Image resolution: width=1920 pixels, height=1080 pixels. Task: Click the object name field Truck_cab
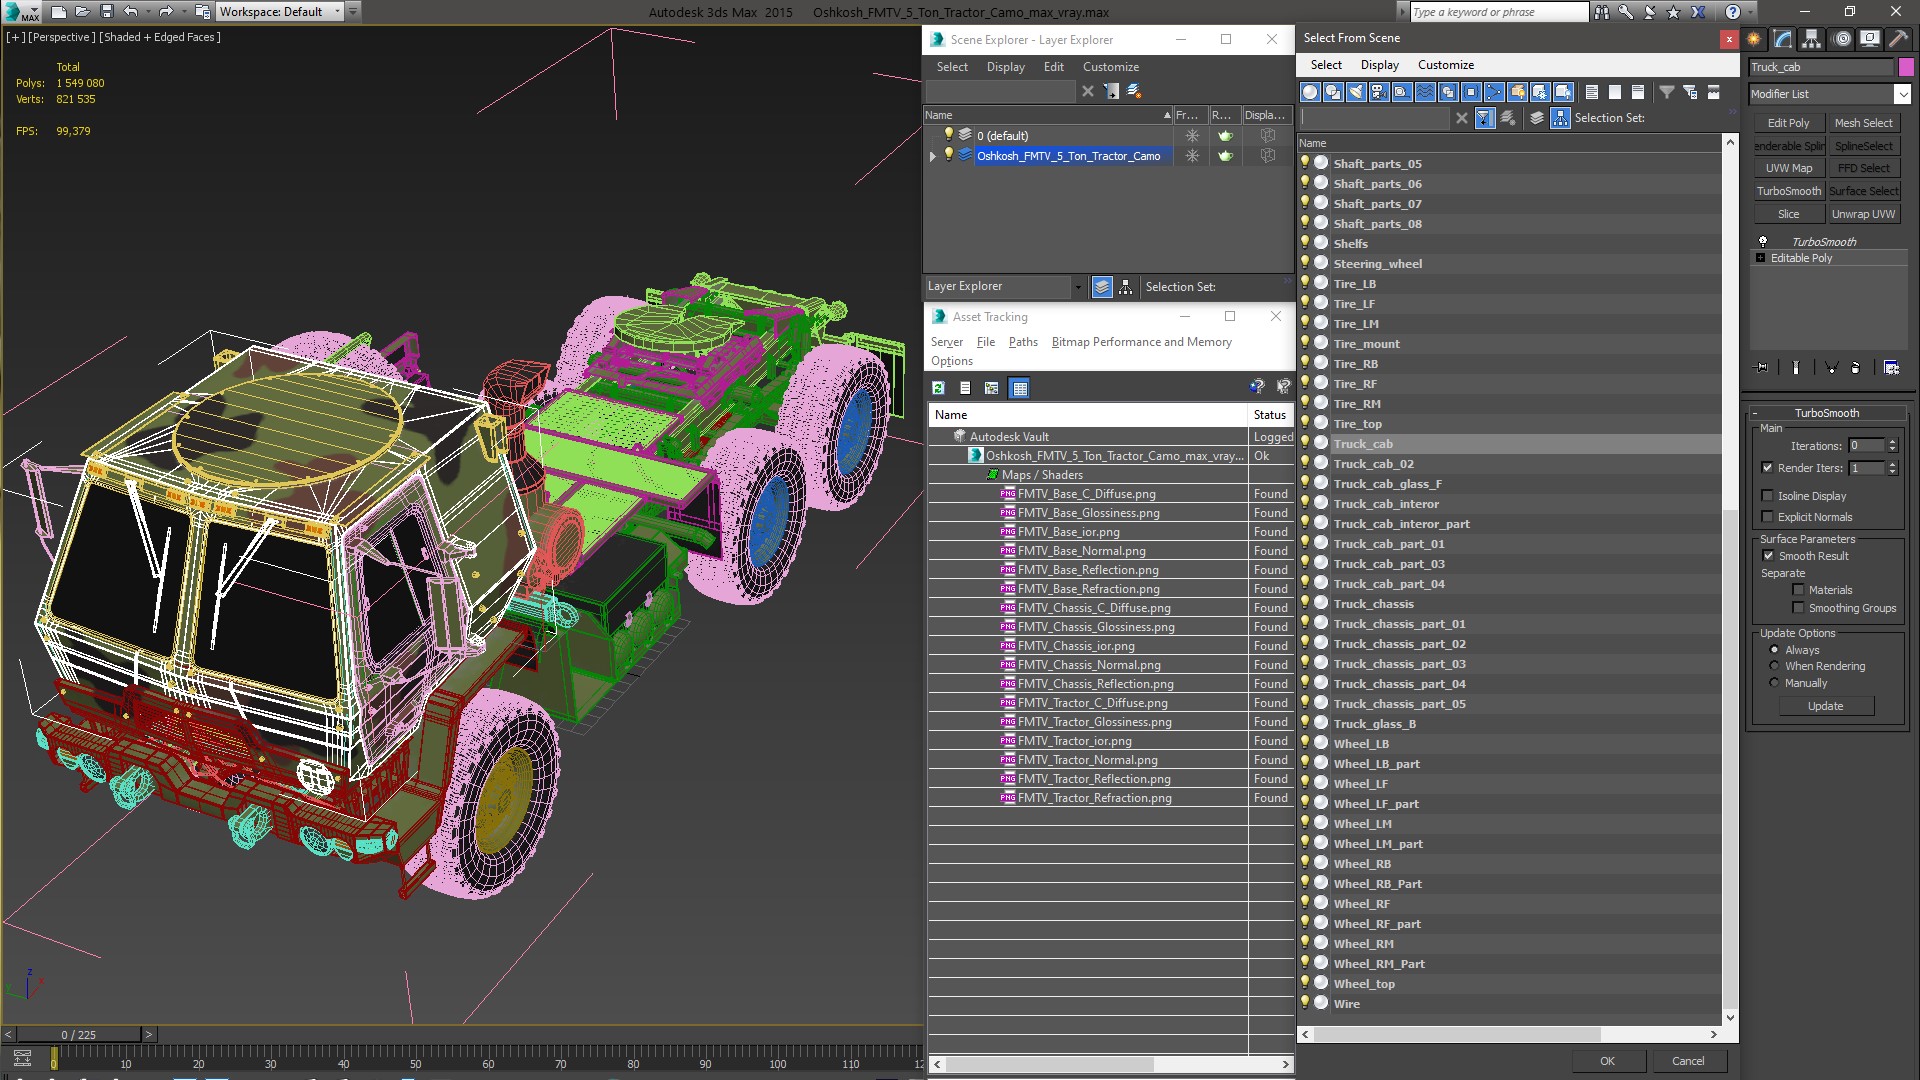coord(1820,67)
